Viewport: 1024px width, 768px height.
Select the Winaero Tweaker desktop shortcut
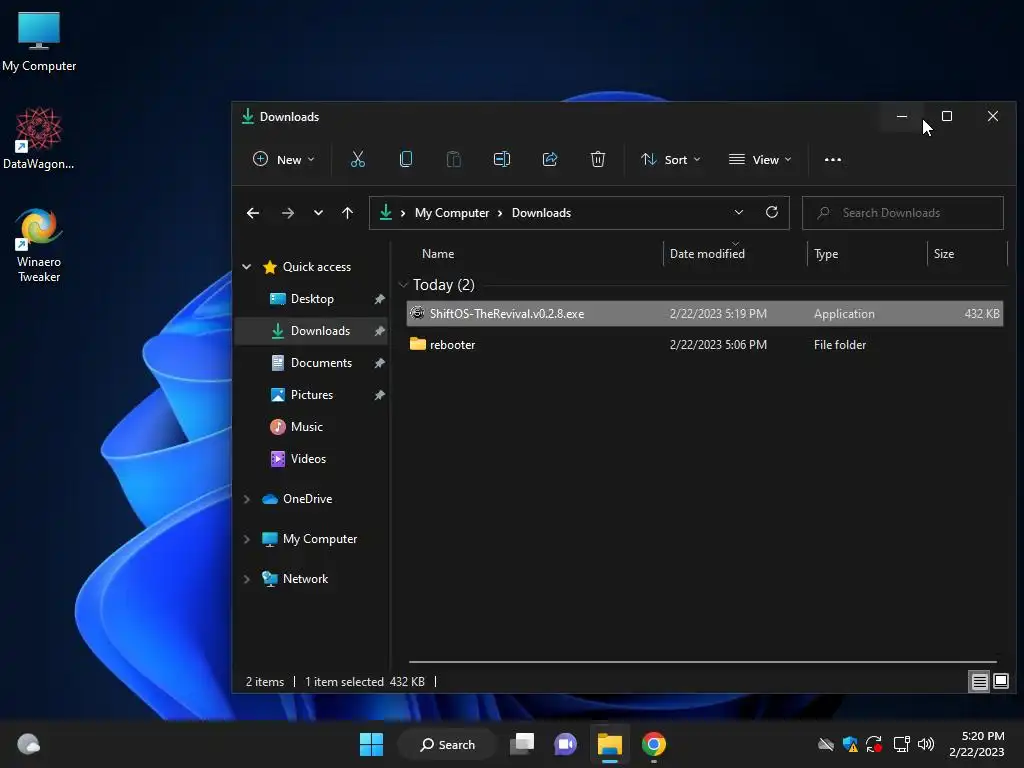[39, 246]
